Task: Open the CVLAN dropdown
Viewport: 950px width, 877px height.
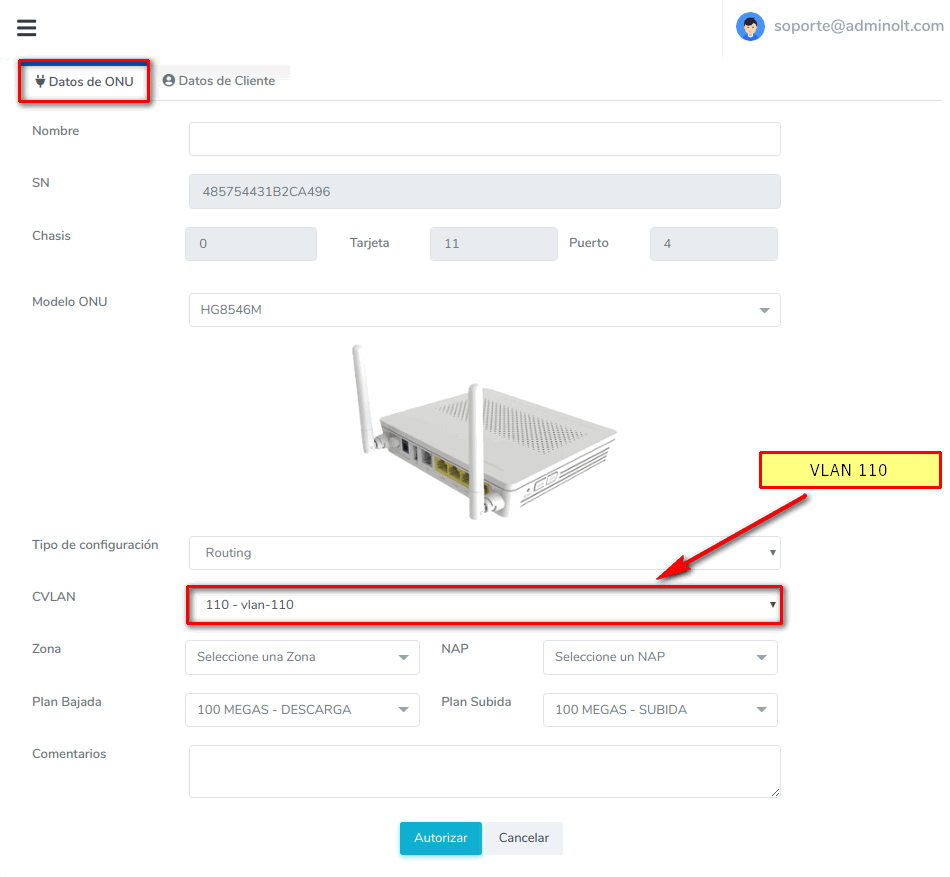Action: click(x=484, y=605)
